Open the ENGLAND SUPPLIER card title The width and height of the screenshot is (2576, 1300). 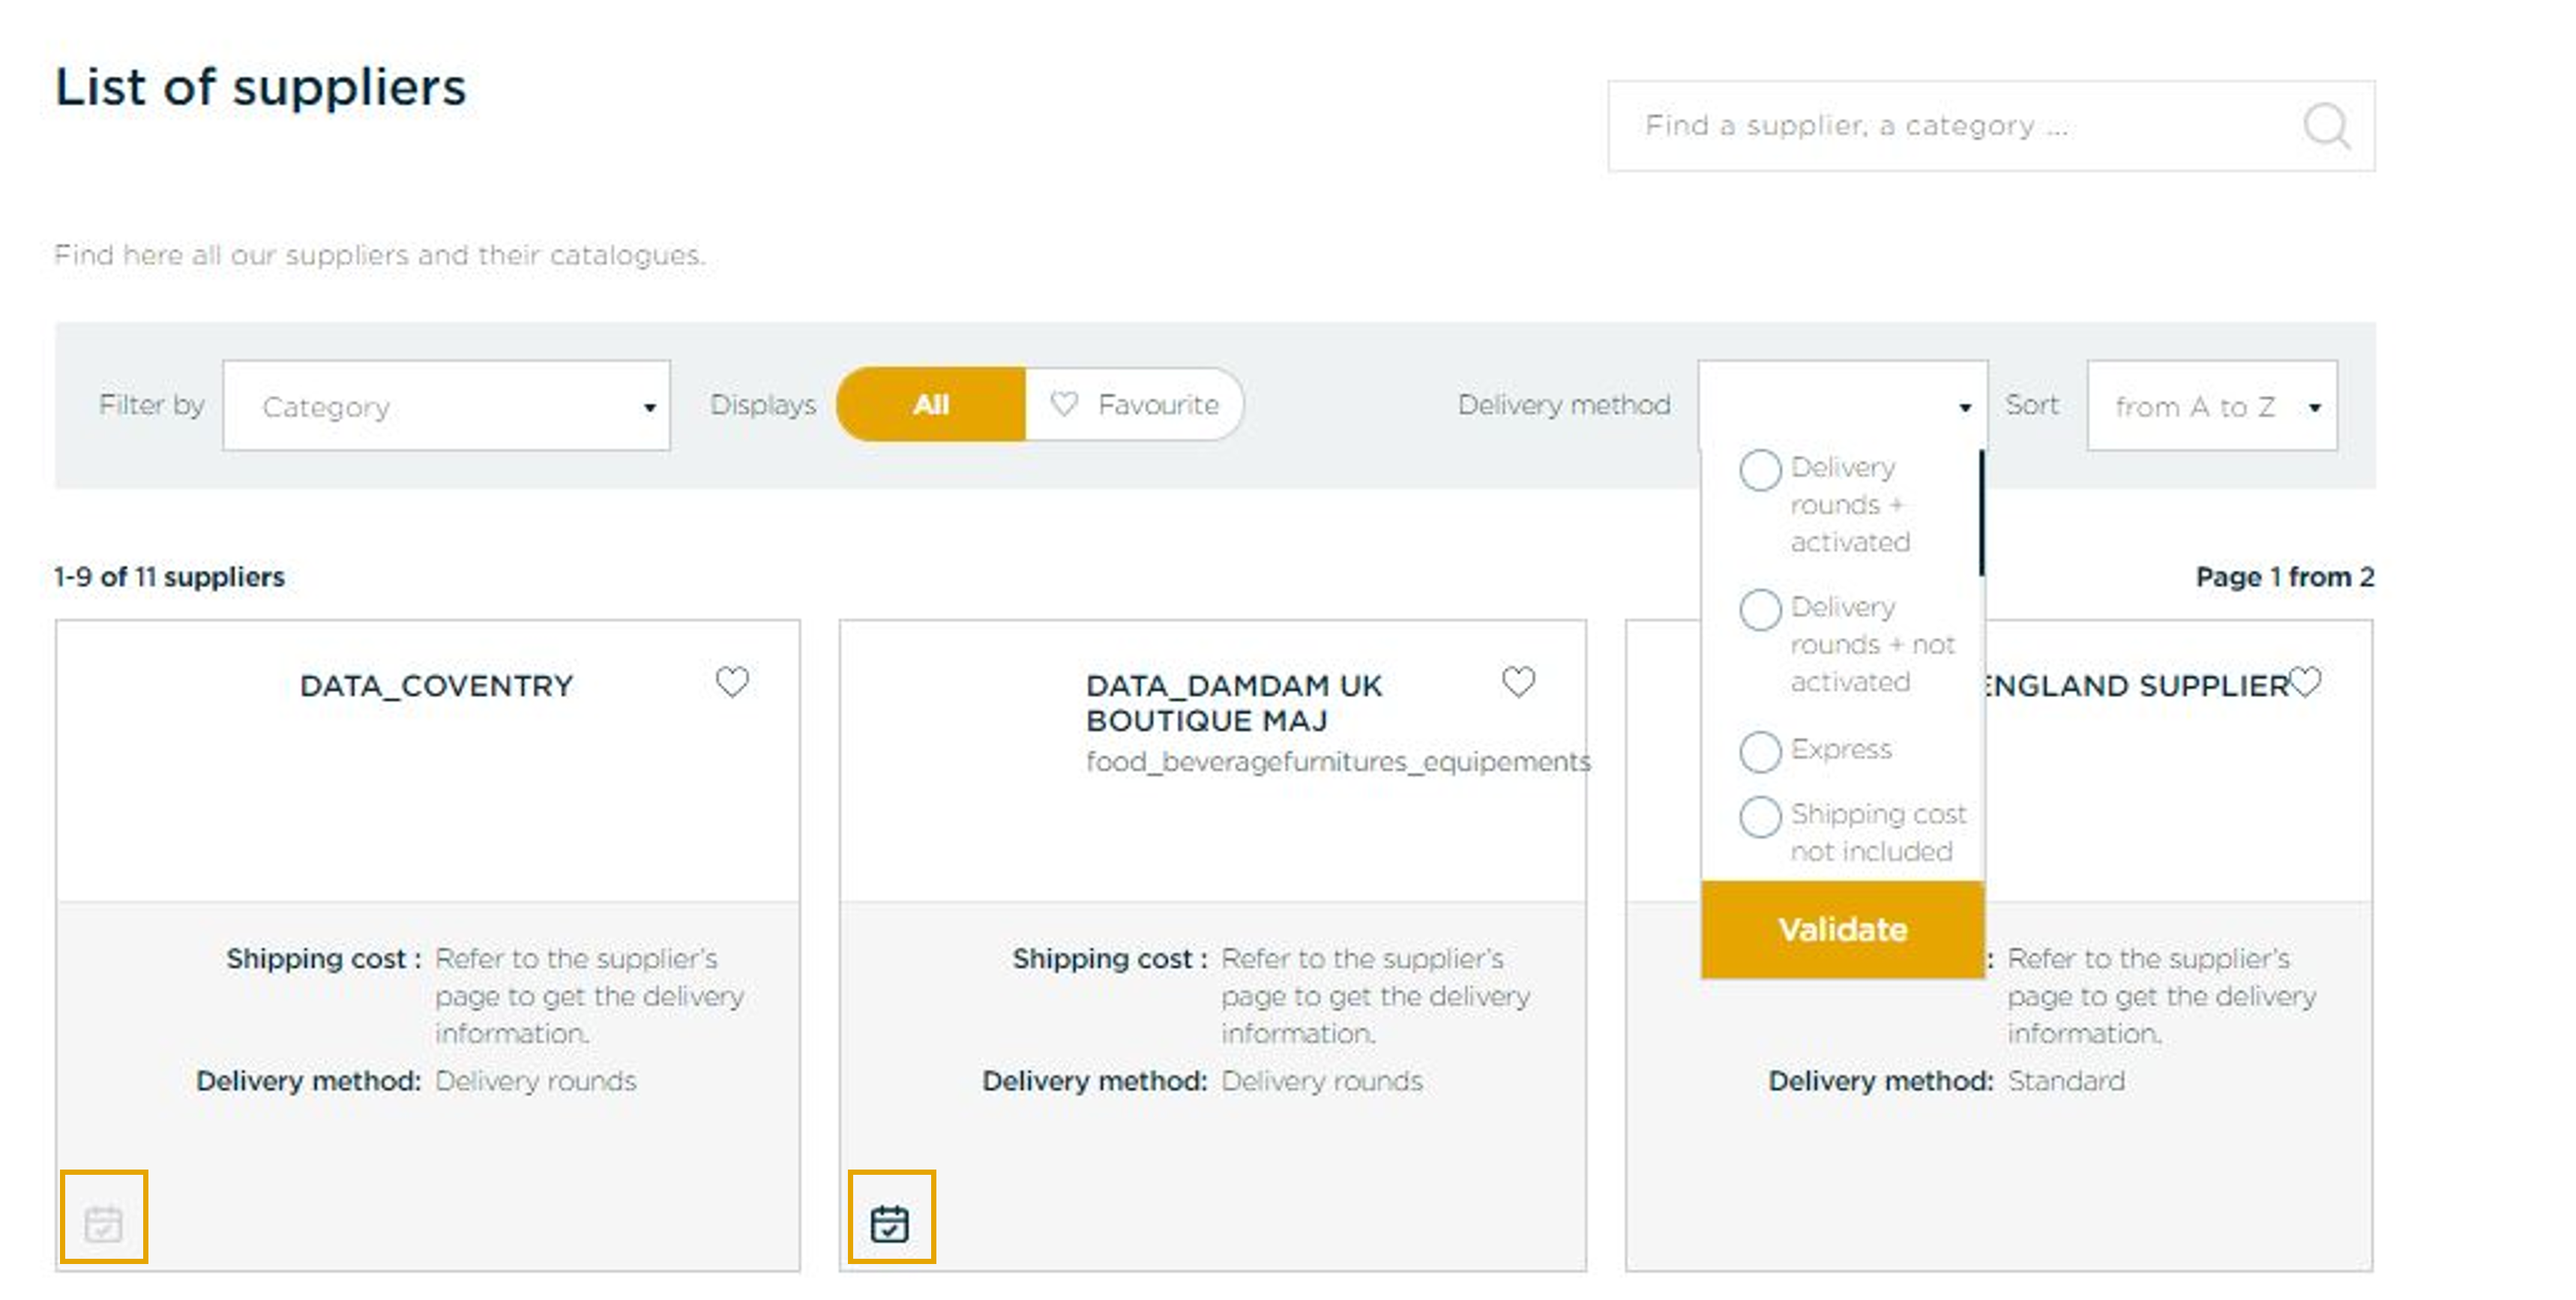click(2136, 686)
